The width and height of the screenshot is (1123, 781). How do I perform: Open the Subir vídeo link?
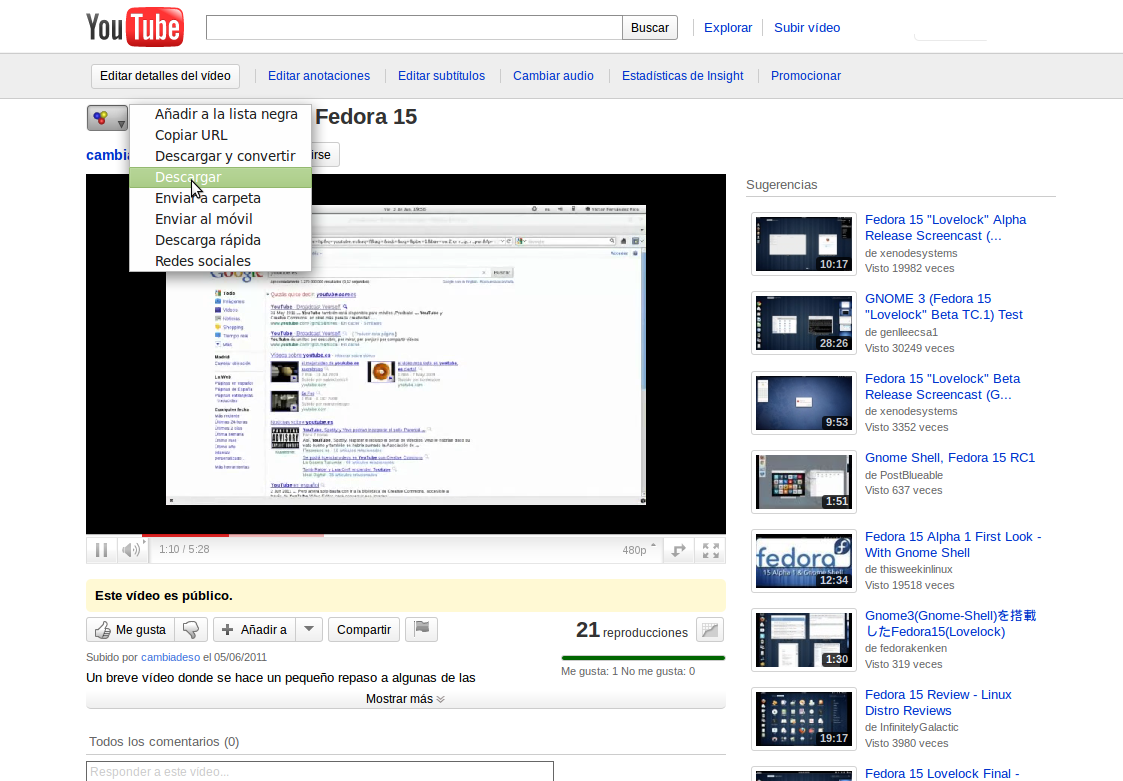(807, 28)
